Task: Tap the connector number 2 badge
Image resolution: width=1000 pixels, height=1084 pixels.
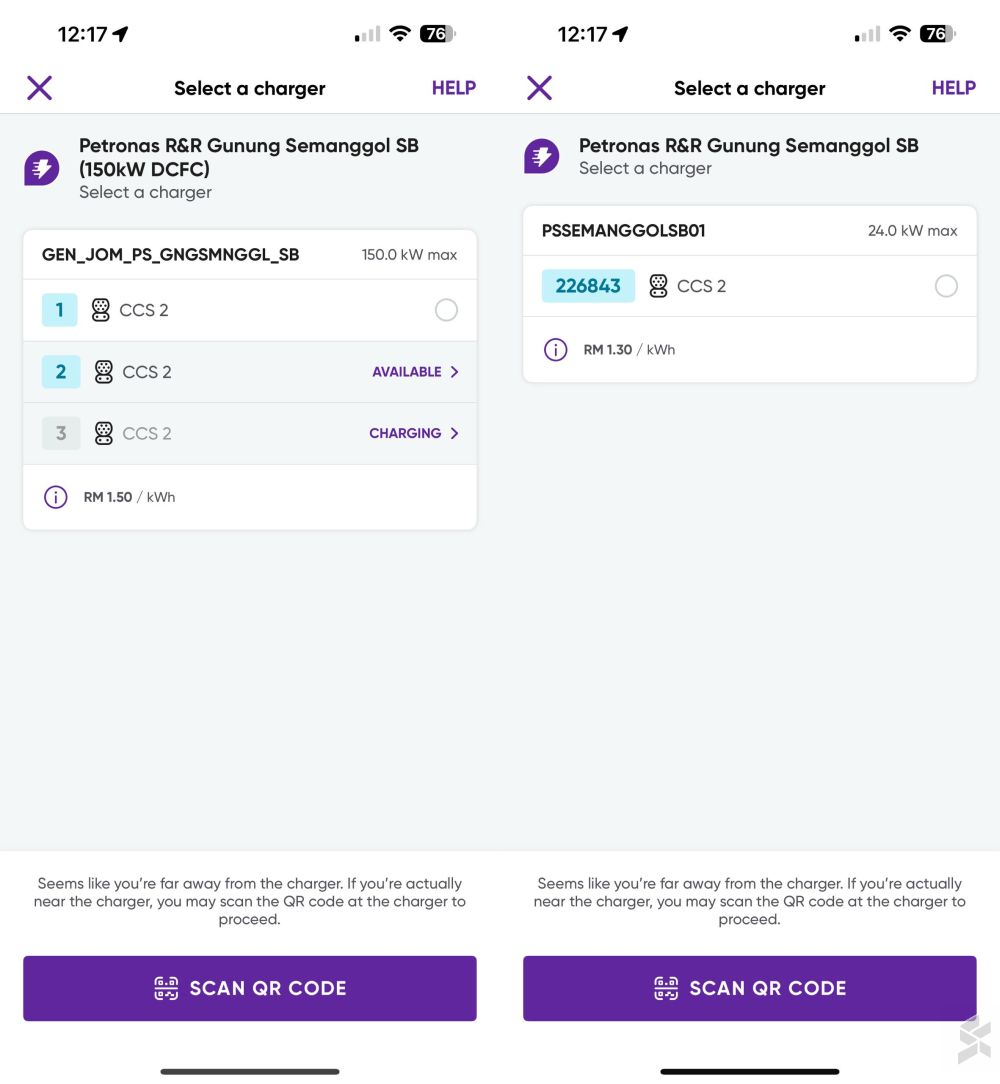Action: pos(61,372)
